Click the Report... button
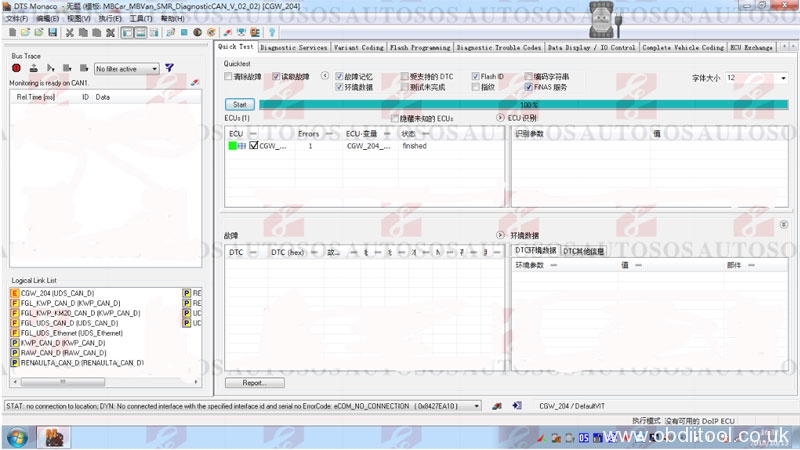The width and height of the screenshot is (800, 450). (255, 383)
